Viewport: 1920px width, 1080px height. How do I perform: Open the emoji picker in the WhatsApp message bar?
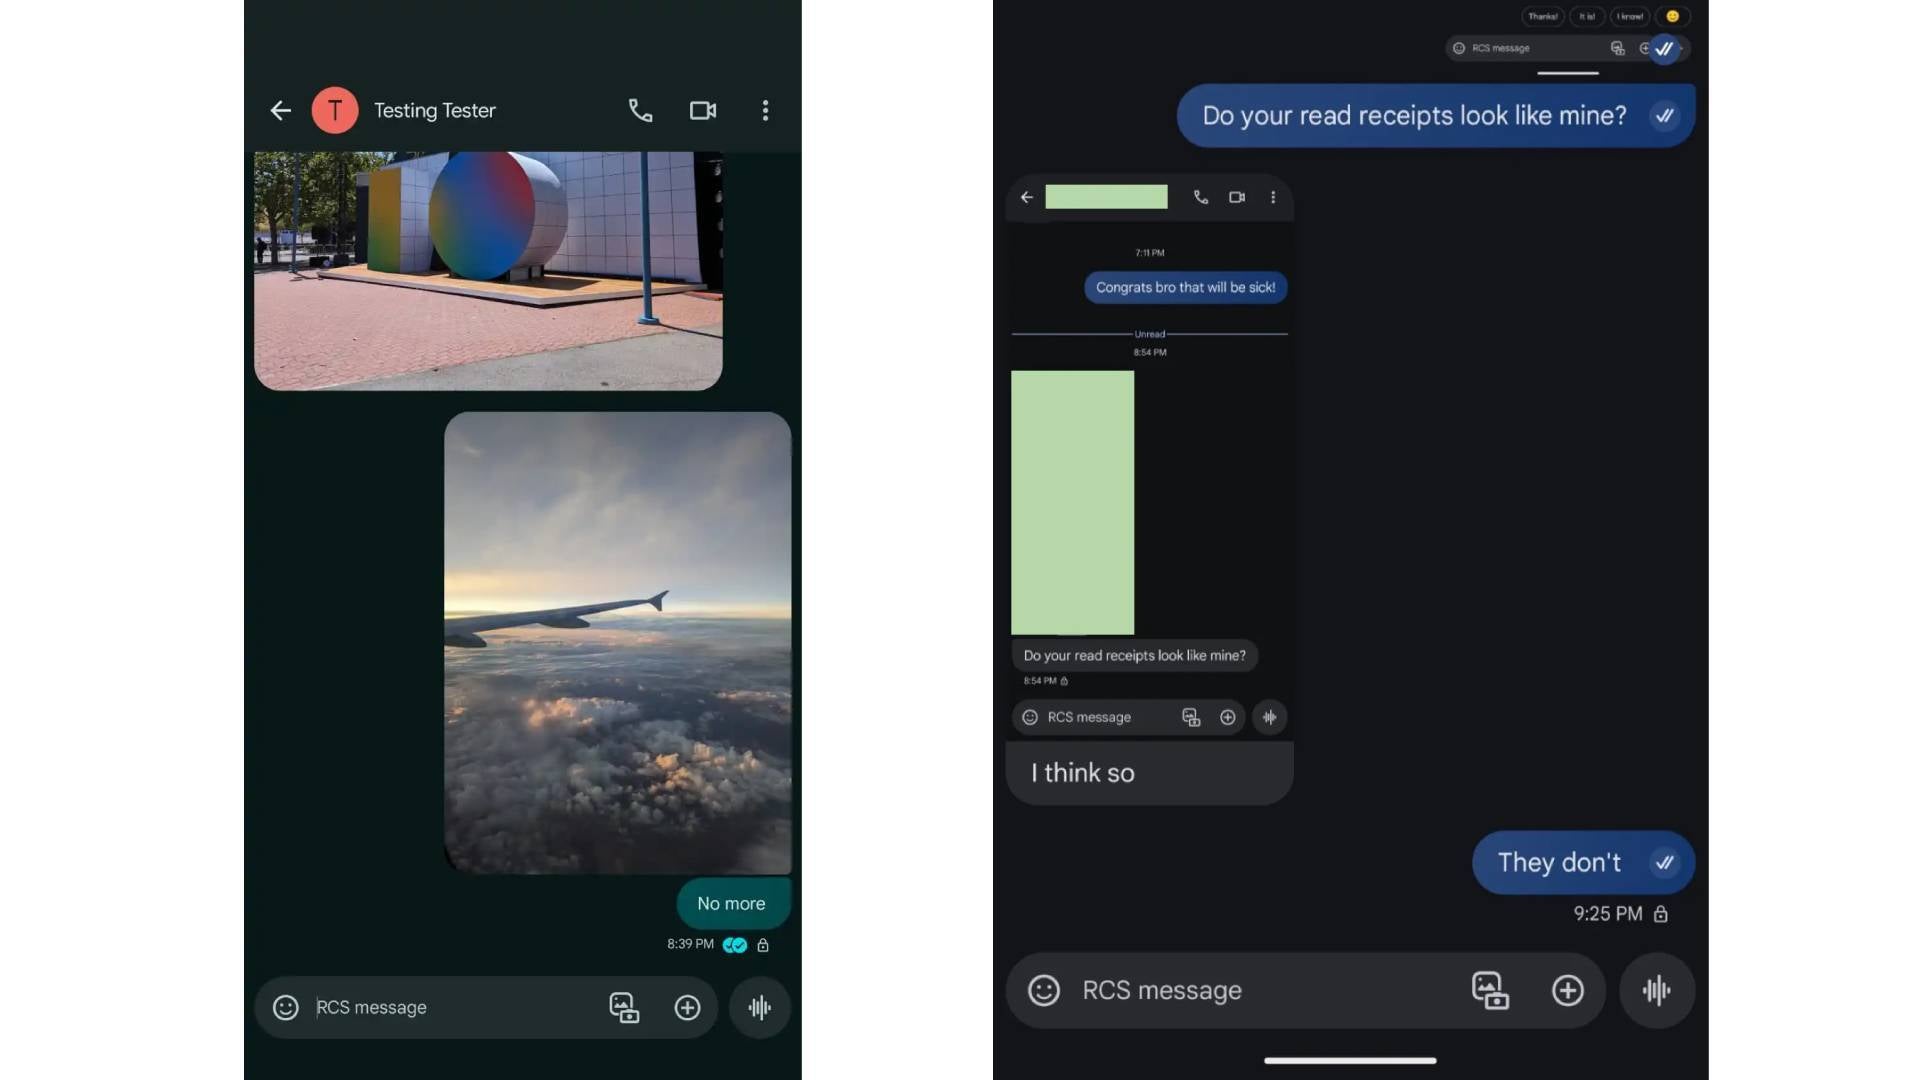click(285, 1007)
